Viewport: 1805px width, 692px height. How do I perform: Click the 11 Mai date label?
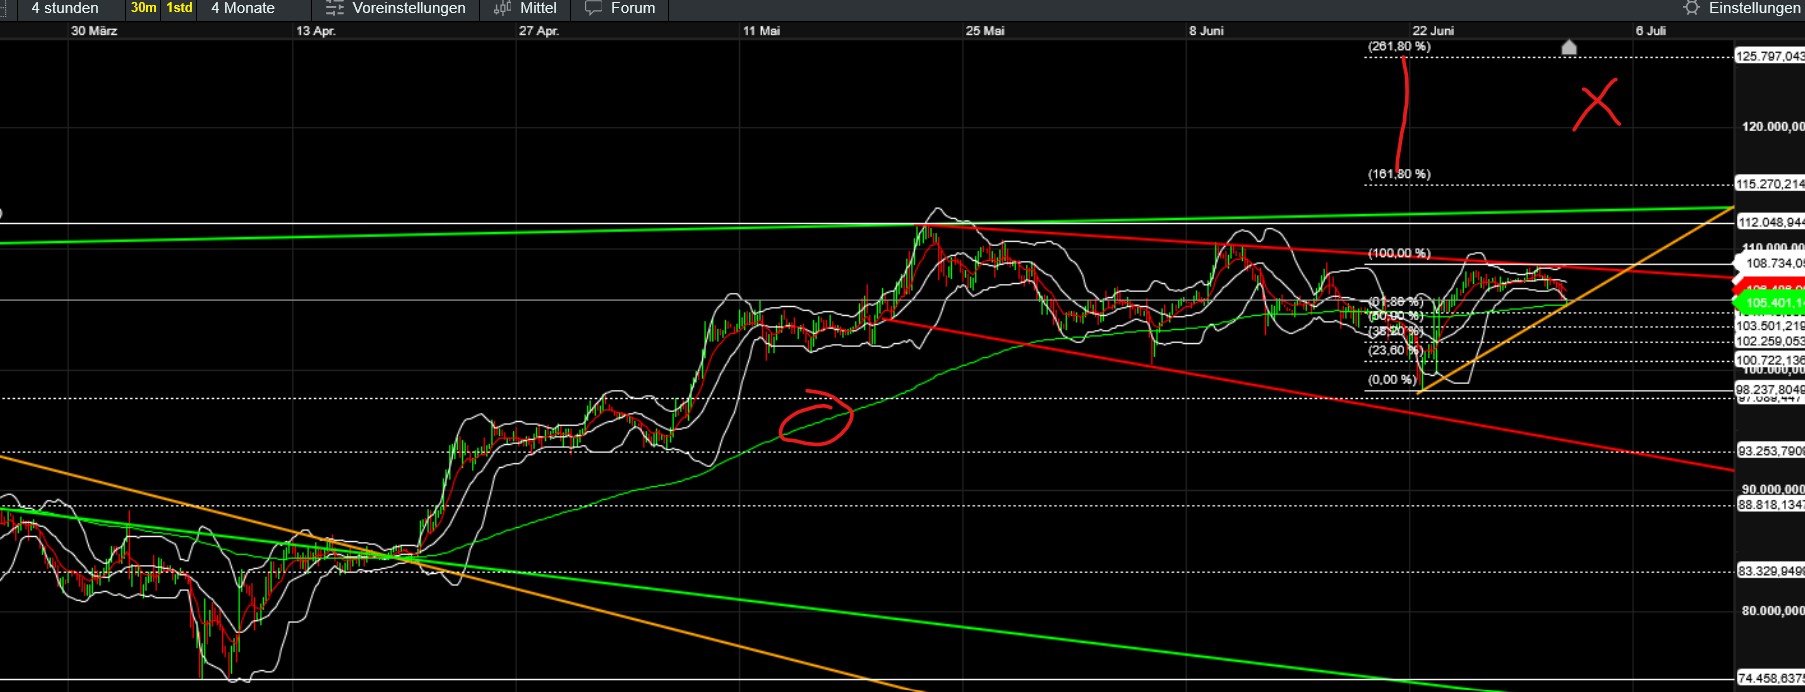pos(761,31)
